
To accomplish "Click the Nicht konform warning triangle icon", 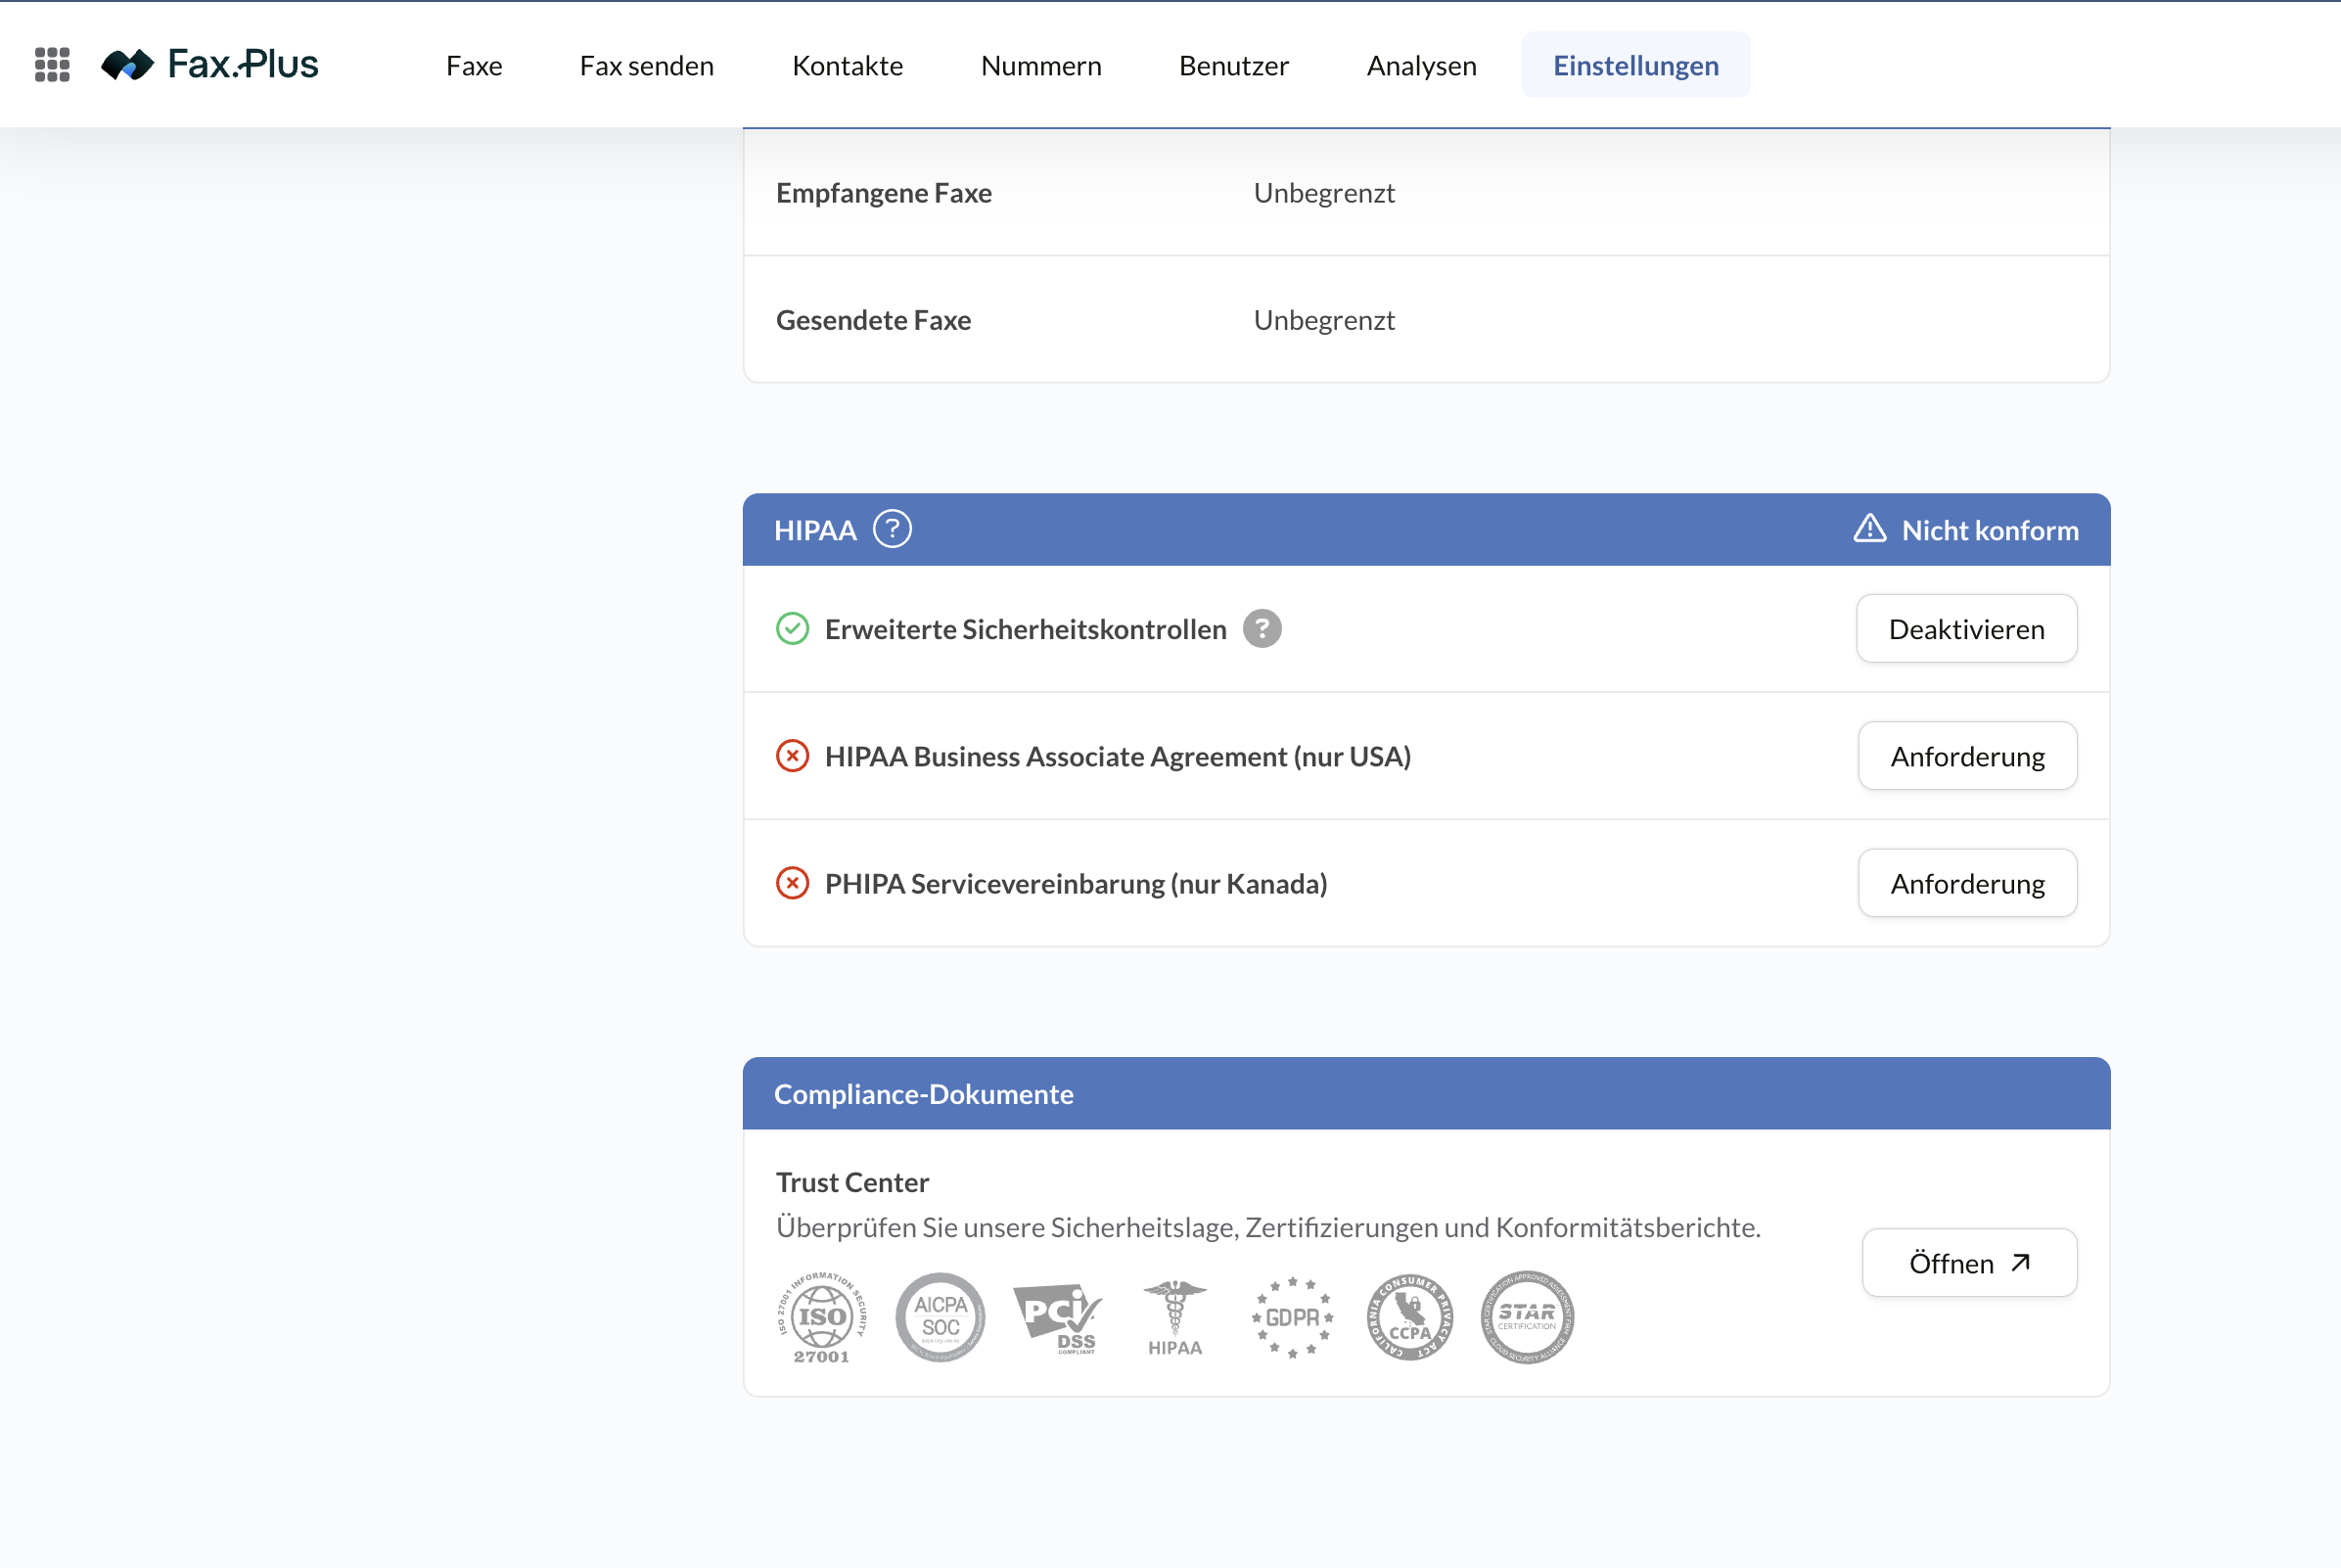I will click(x=1869, y=529).
